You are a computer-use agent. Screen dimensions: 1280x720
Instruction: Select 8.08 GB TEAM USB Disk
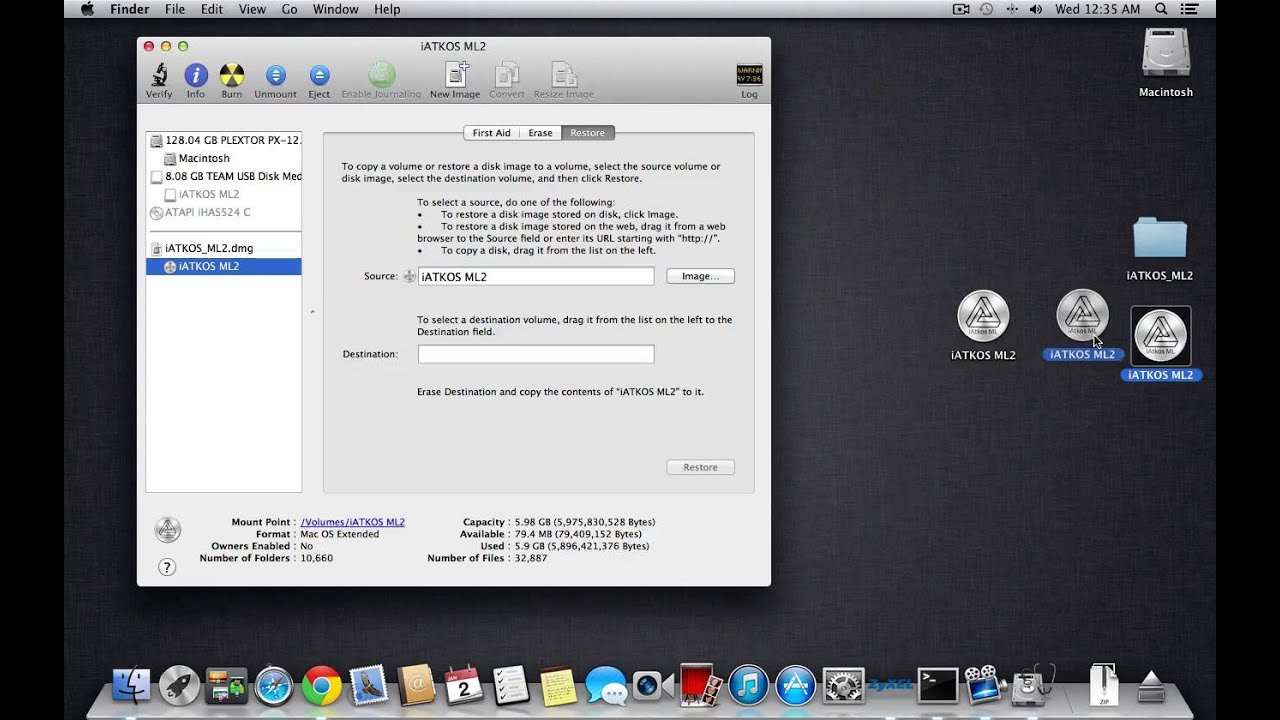[224, 176]
